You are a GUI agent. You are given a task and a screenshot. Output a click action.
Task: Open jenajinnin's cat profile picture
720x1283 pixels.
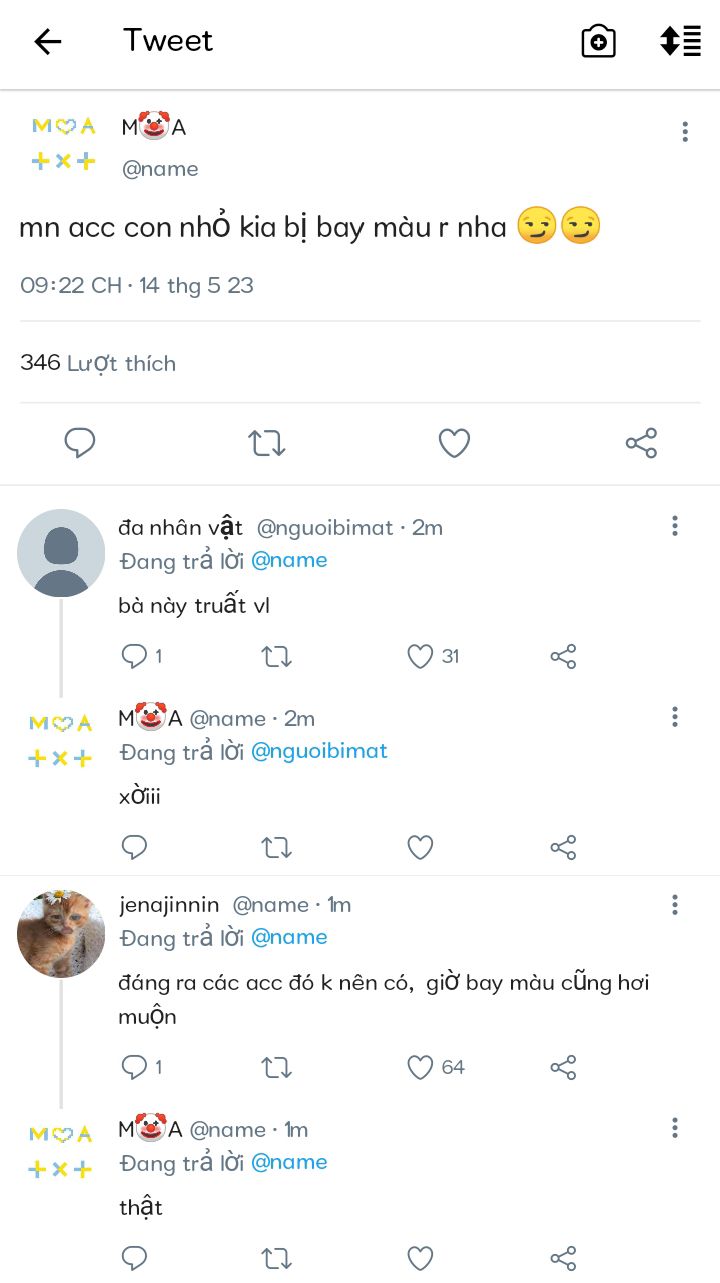tap(61, 933)
